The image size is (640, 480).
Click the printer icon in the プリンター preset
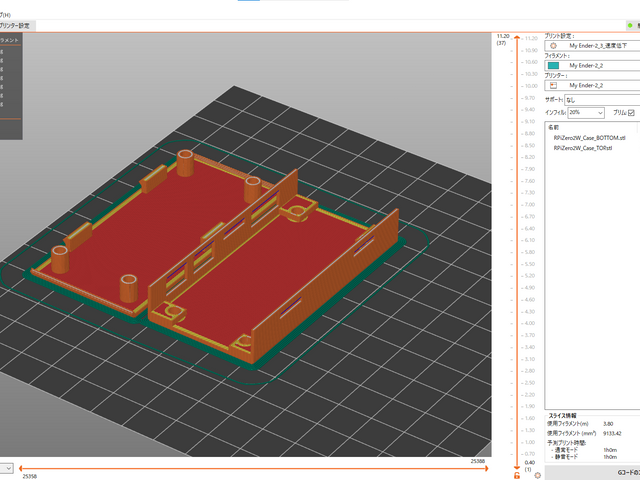point(553,85)
